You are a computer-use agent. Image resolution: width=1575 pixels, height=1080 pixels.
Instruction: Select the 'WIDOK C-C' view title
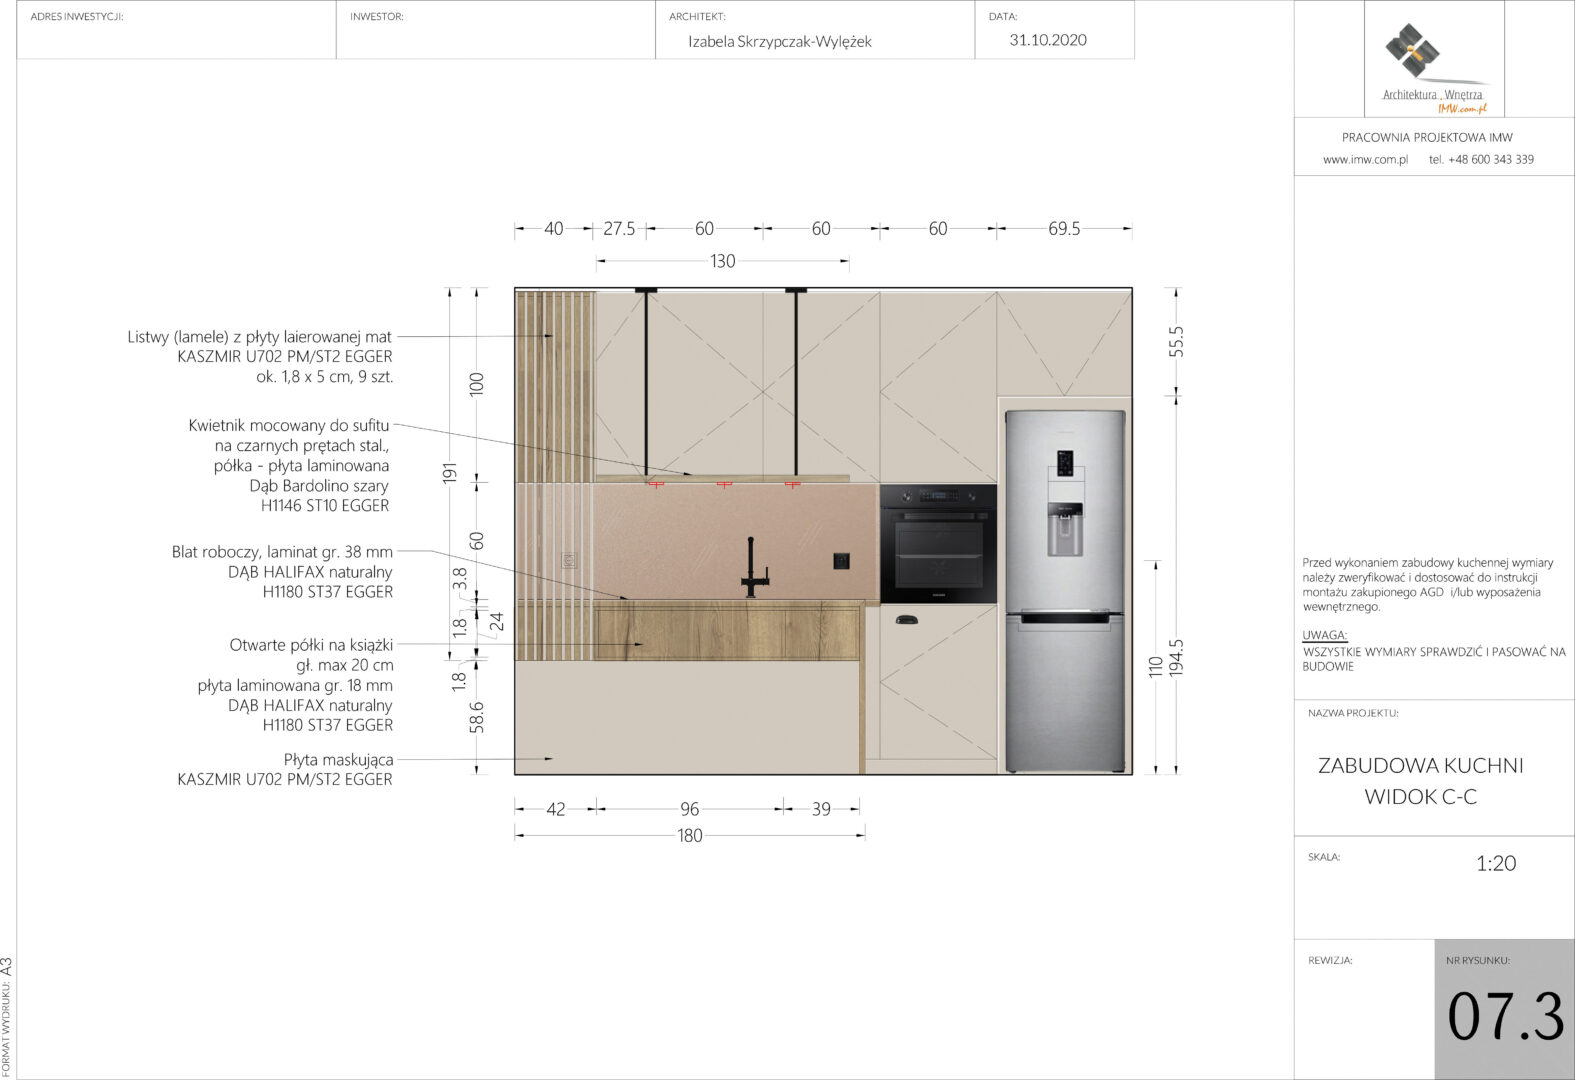tap(1421, 797)
